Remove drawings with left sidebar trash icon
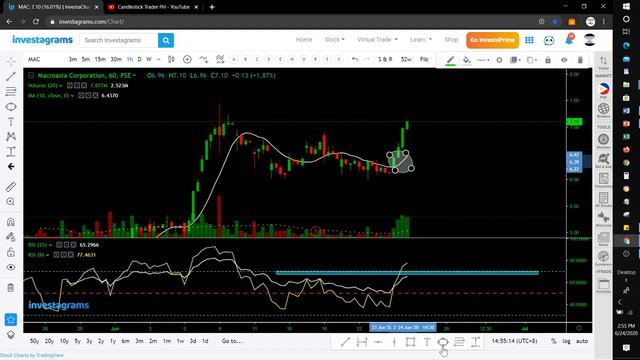 11,288
